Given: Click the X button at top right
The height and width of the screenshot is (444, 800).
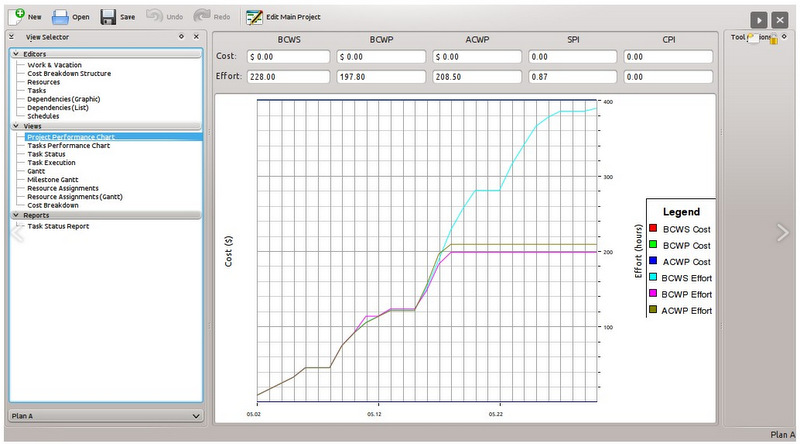Looking at the screenshot, I should coord(780,20).
